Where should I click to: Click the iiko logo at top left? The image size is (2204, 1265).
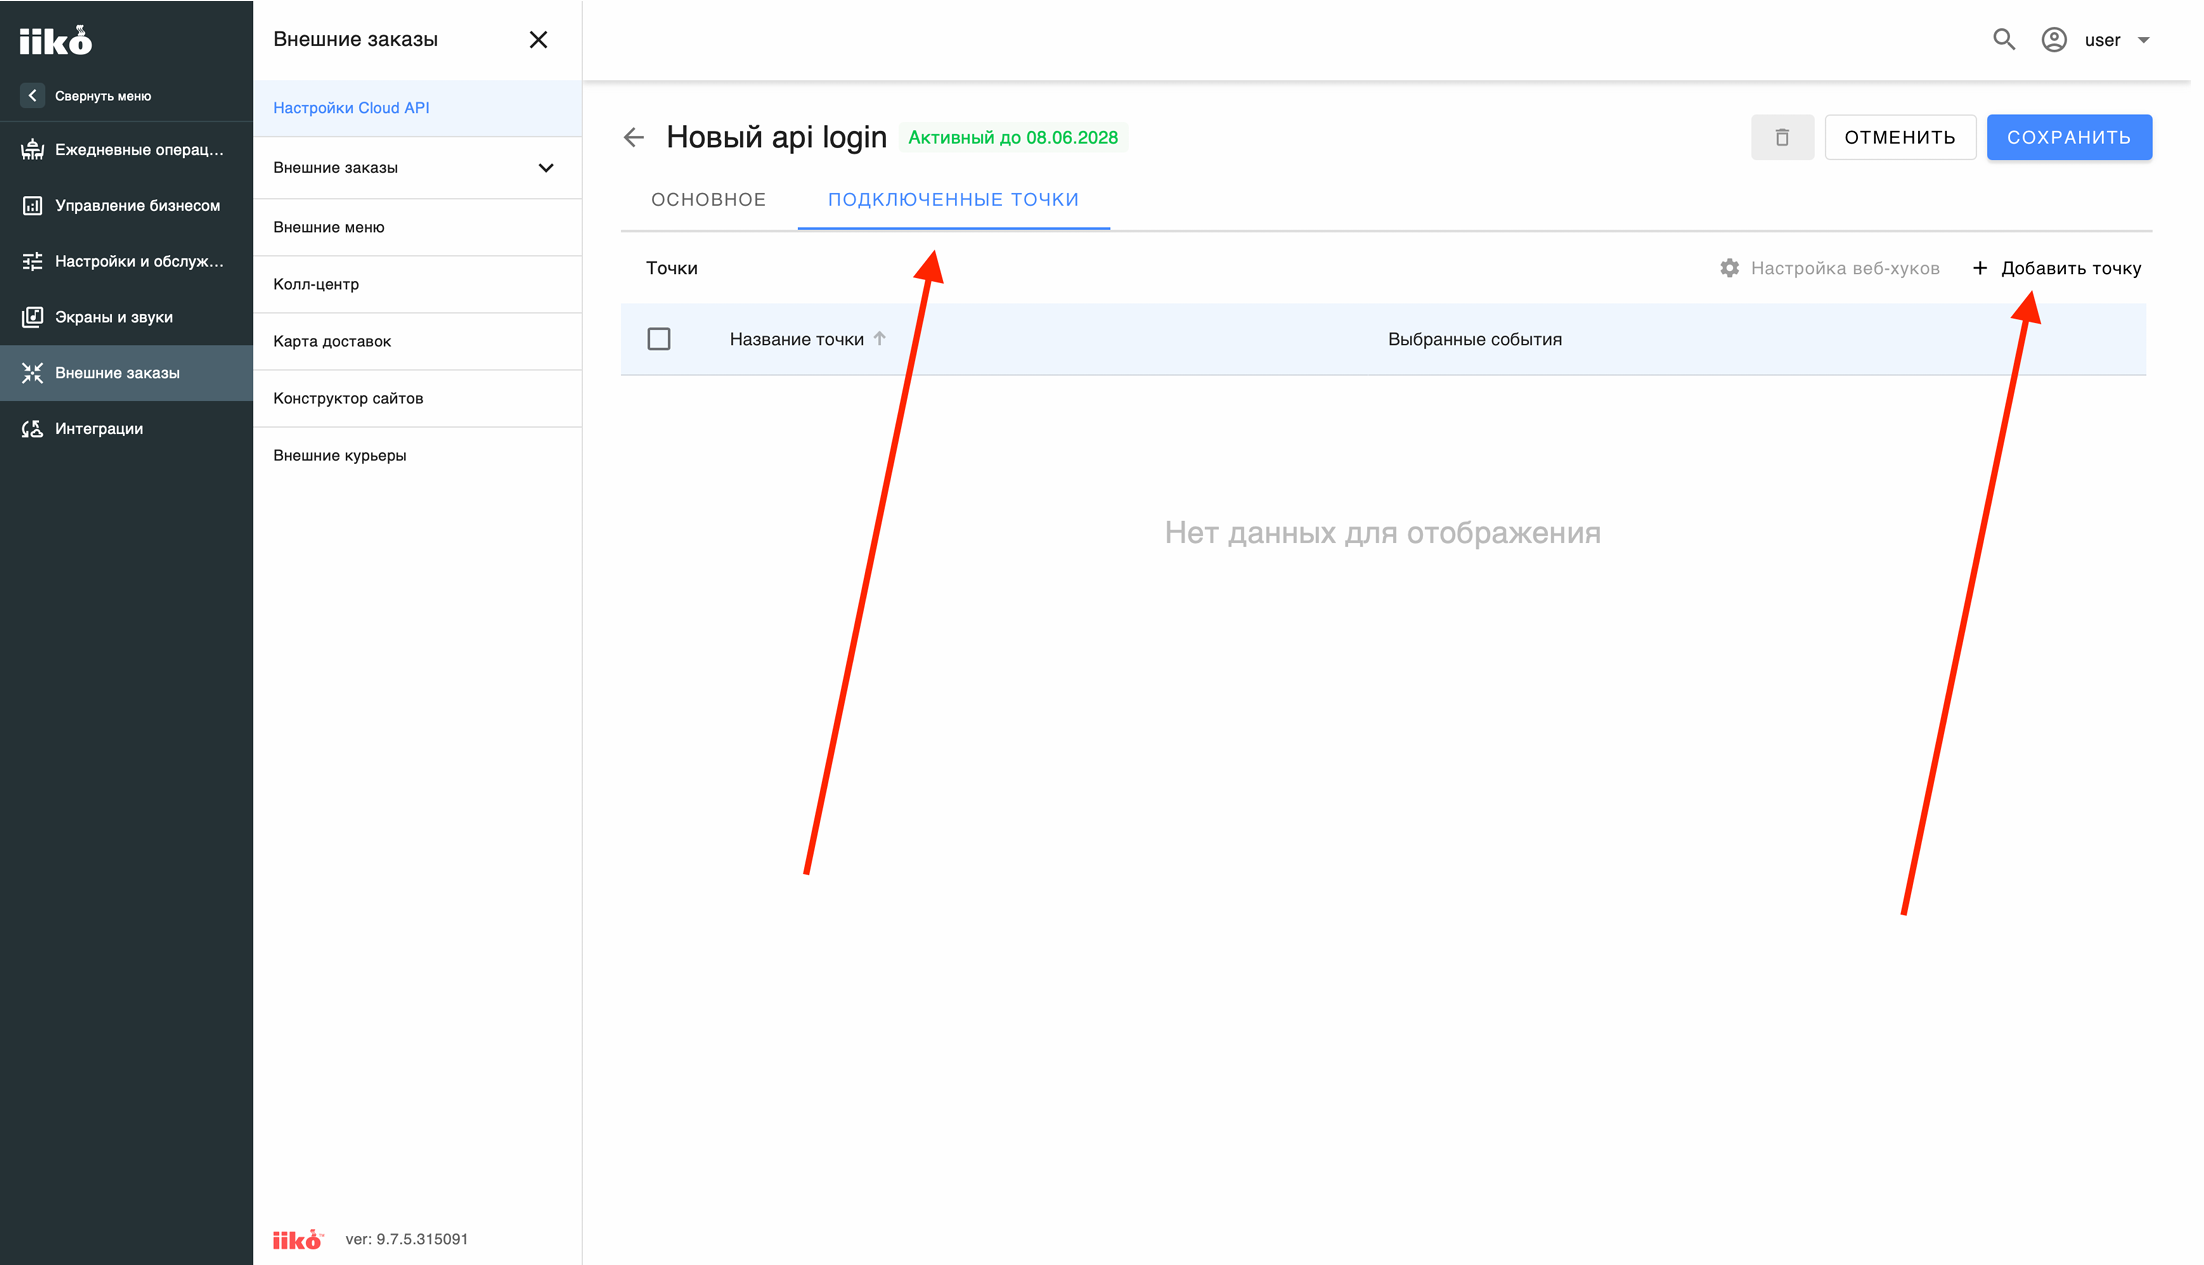[x=56, y=40]
